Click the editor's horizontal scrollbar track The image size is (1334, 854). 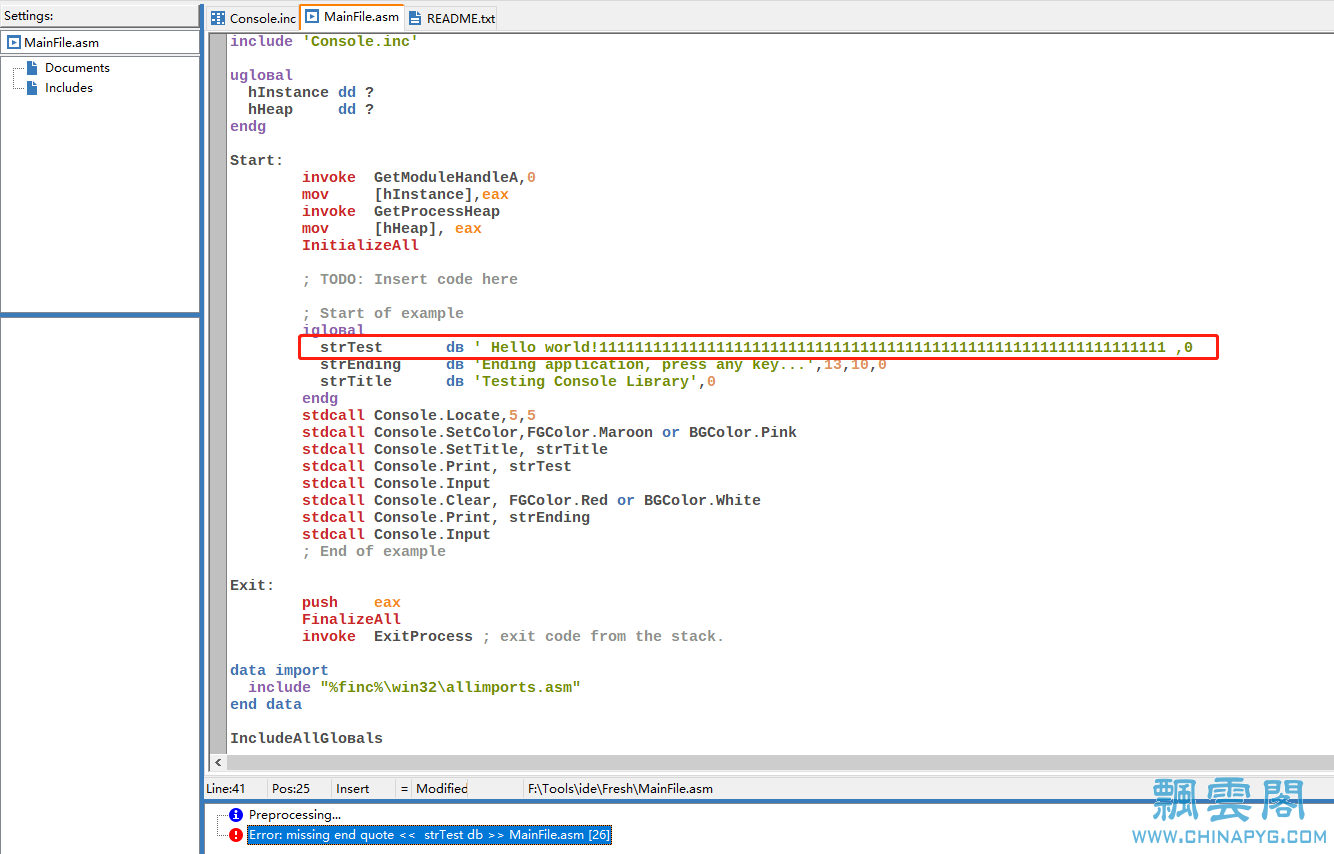780,763
